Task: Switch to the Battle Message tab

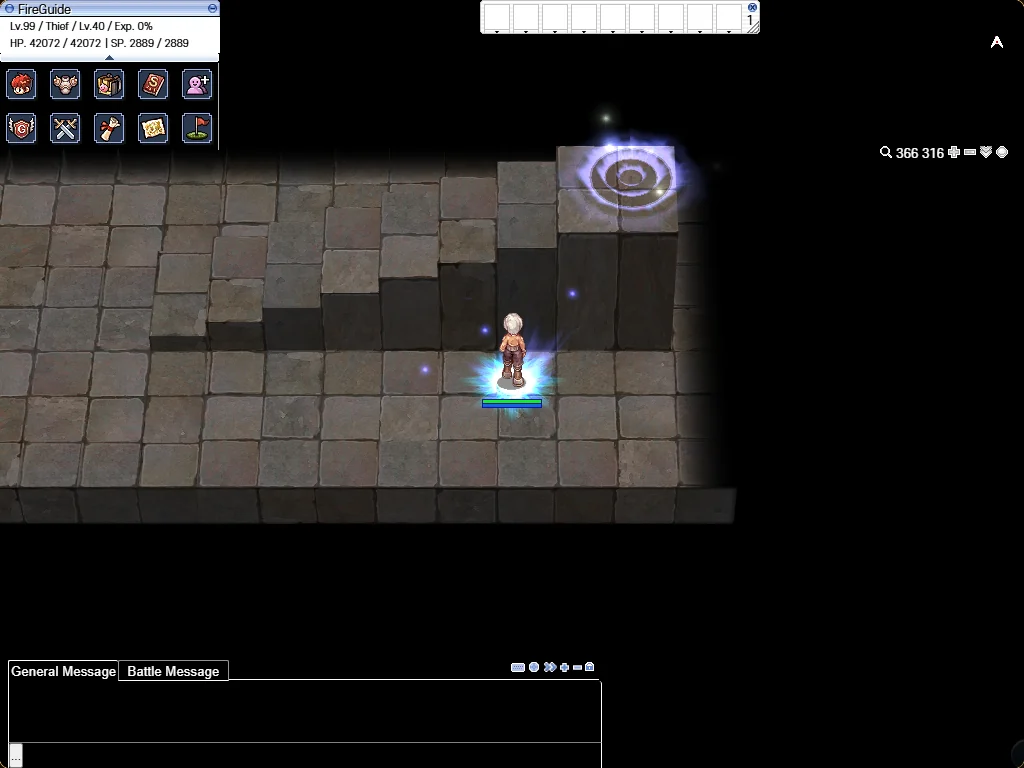Action: pyautogui.click(x=174, y=671)
